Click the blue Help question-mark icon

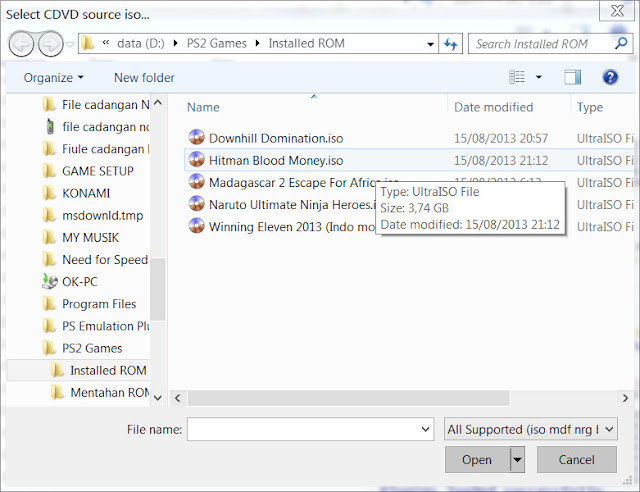[x=610, y=77]
